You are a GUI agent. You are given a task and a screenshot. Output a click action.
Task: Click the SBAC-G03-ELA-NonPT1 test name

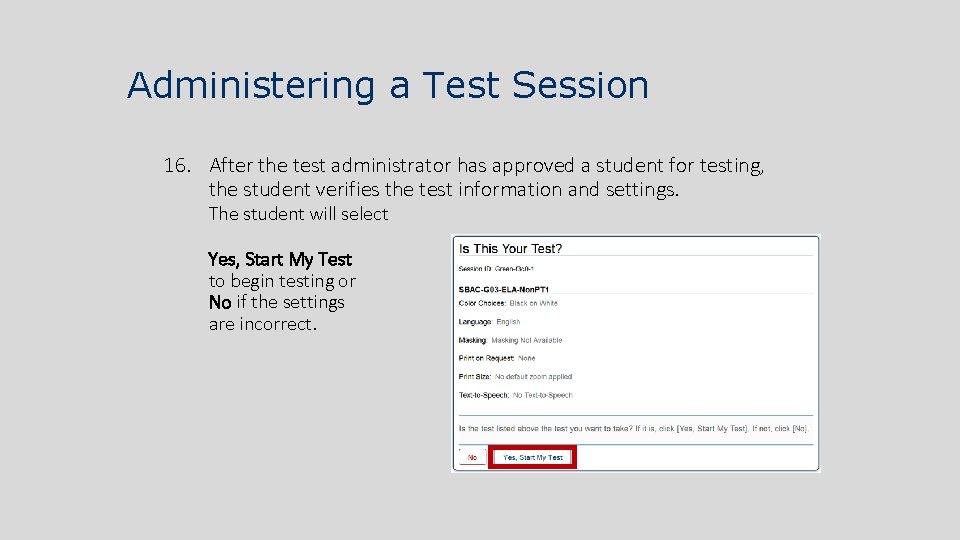[504, 290]
